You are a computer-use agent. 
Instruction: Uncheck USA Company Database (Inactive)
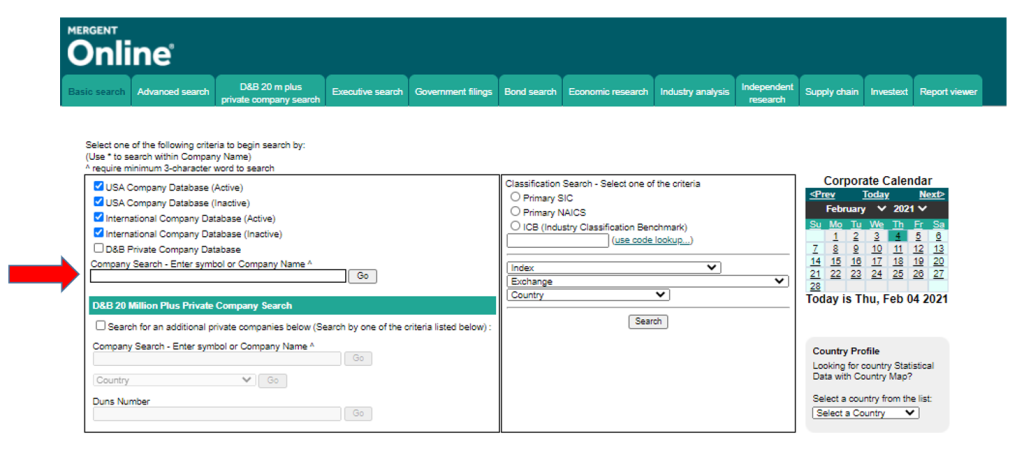click(99, 202)
